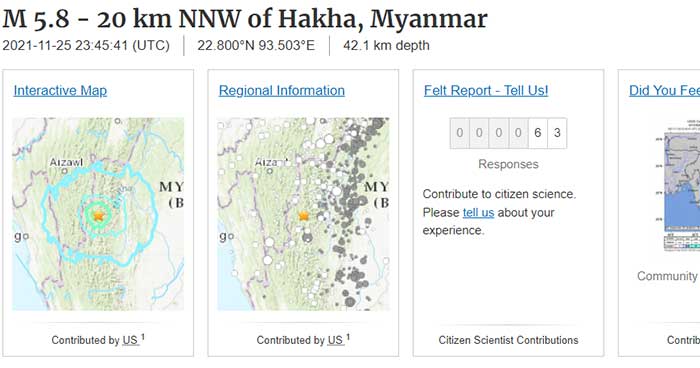Click the M 5.8 Hakha, Myanmar headline
Image resolution: width=700 pixels, height=368 pixels.
click(245, 19)
